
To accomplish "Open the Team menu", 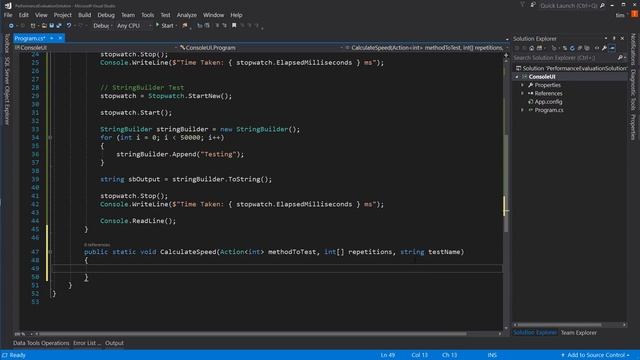I will 128,15.
